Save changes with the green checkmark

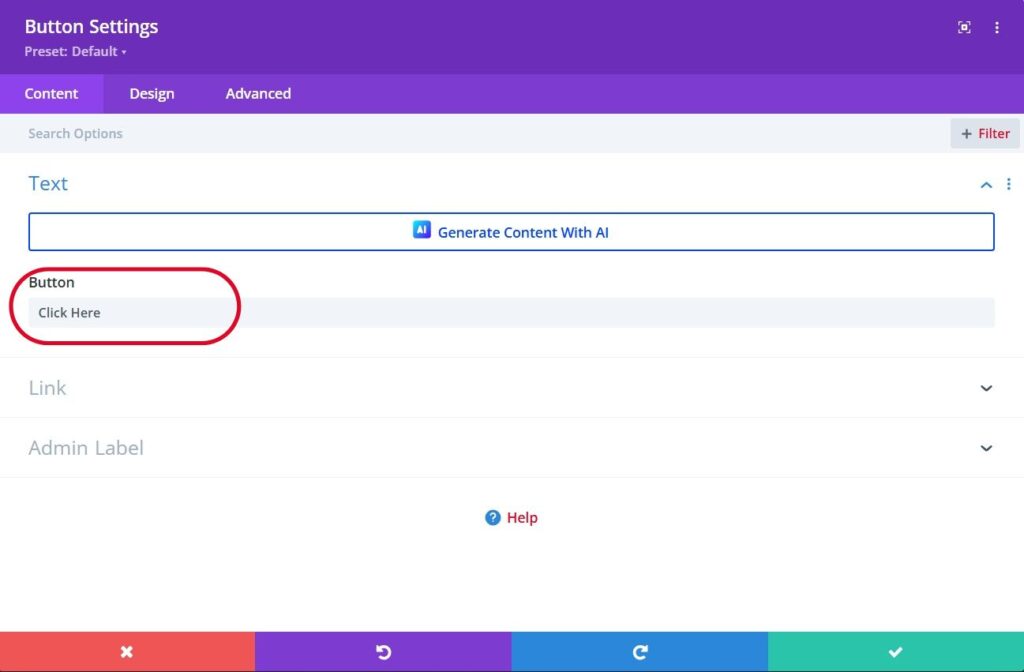896,652
